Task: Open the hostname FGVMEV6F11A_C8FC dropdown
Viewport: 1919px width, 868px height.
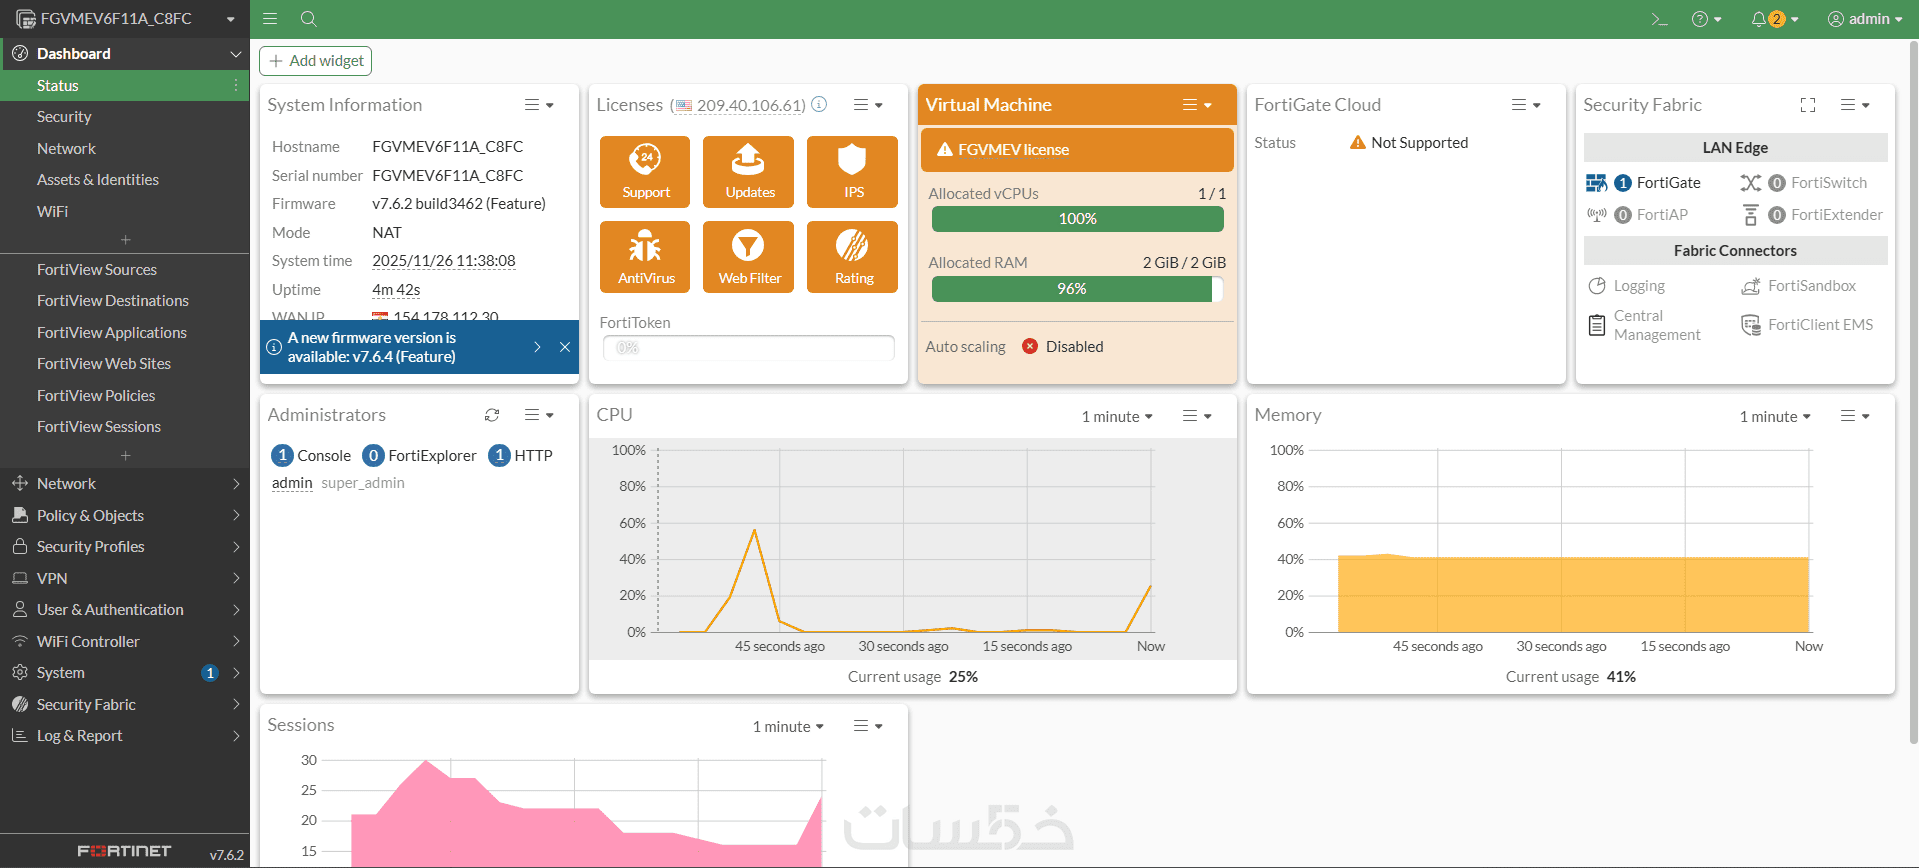Action: [x=125, y=19]
